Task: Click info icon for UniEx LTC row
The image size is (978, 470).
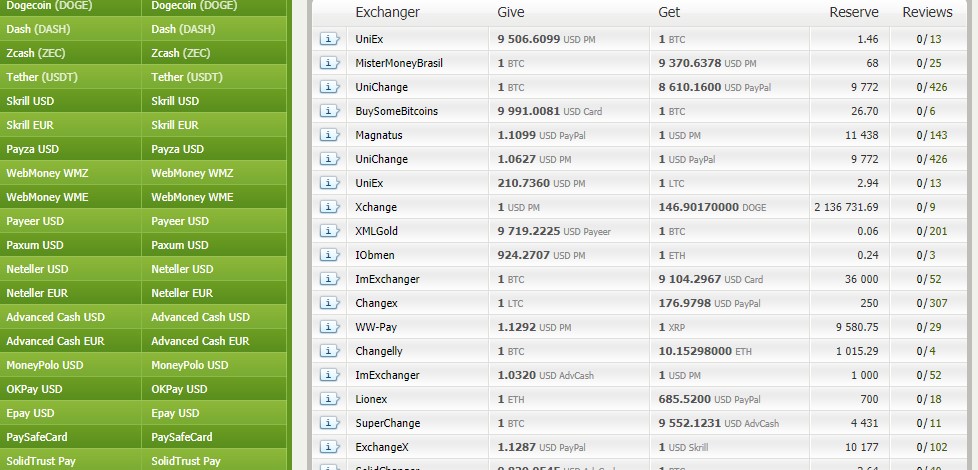Action: coord(329,183)
